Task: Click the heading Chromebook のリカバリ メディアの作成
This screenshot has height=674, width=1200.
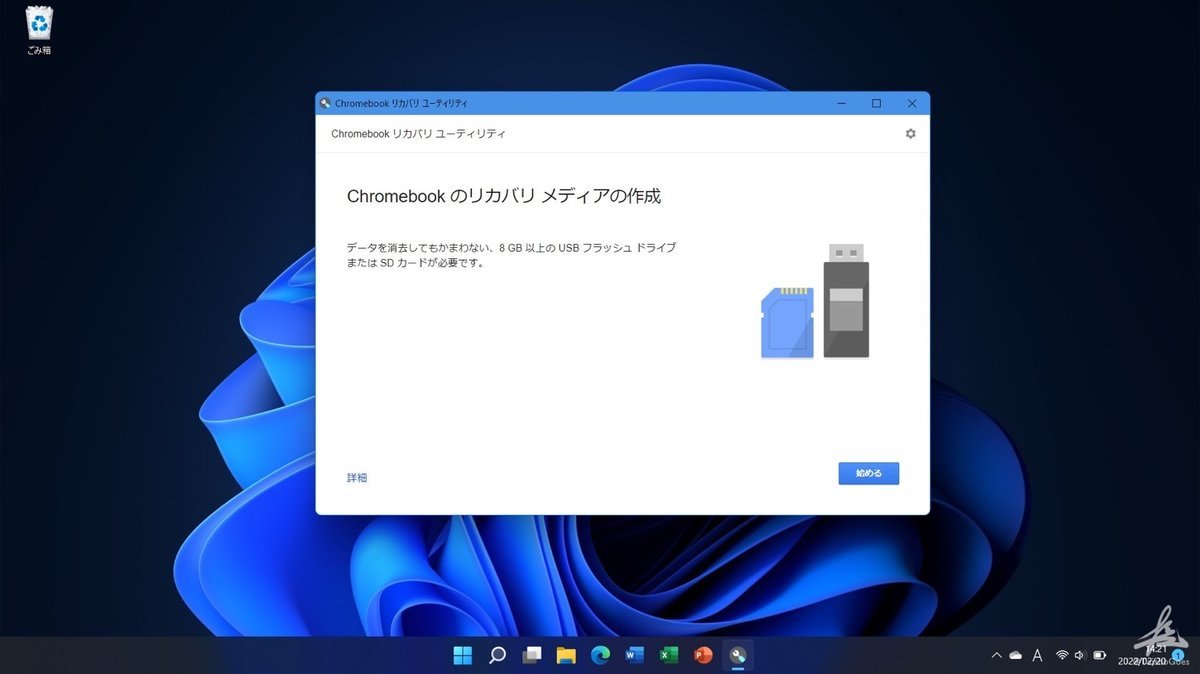Action: click(504, 197)
